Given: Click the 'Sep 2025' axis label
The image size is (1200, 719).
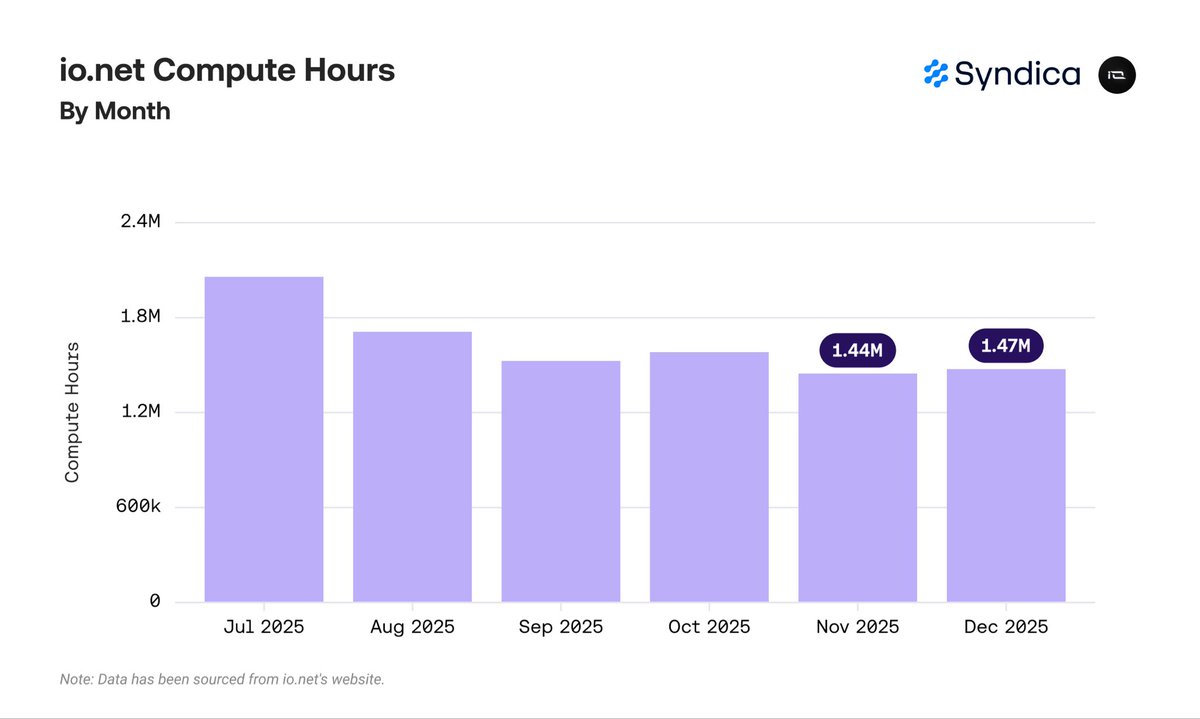Looking at the screenshot, I should click(561, 627).
